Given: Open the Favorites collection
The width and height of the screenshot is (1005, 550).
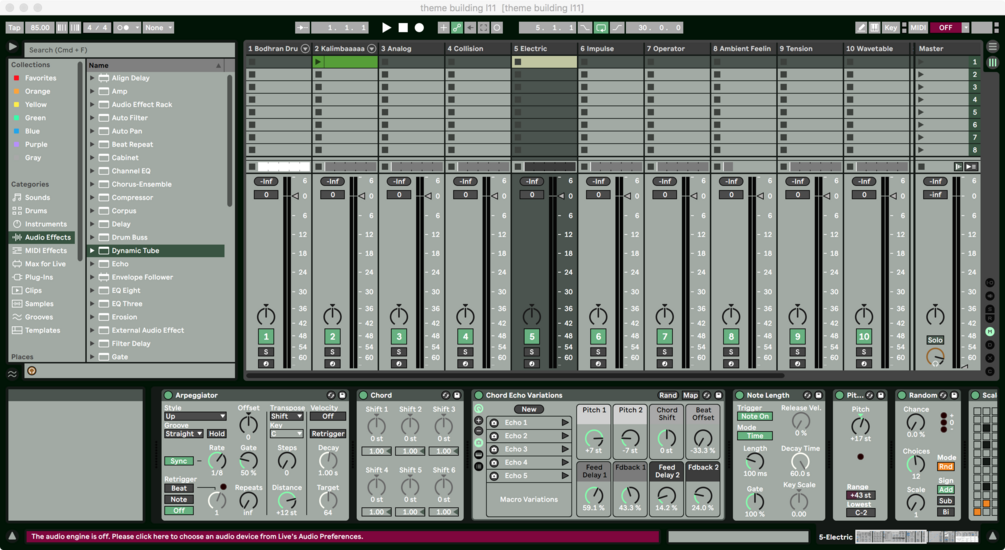Looking at the screenshot, I should pyautogui.click(x=40, y=78).
